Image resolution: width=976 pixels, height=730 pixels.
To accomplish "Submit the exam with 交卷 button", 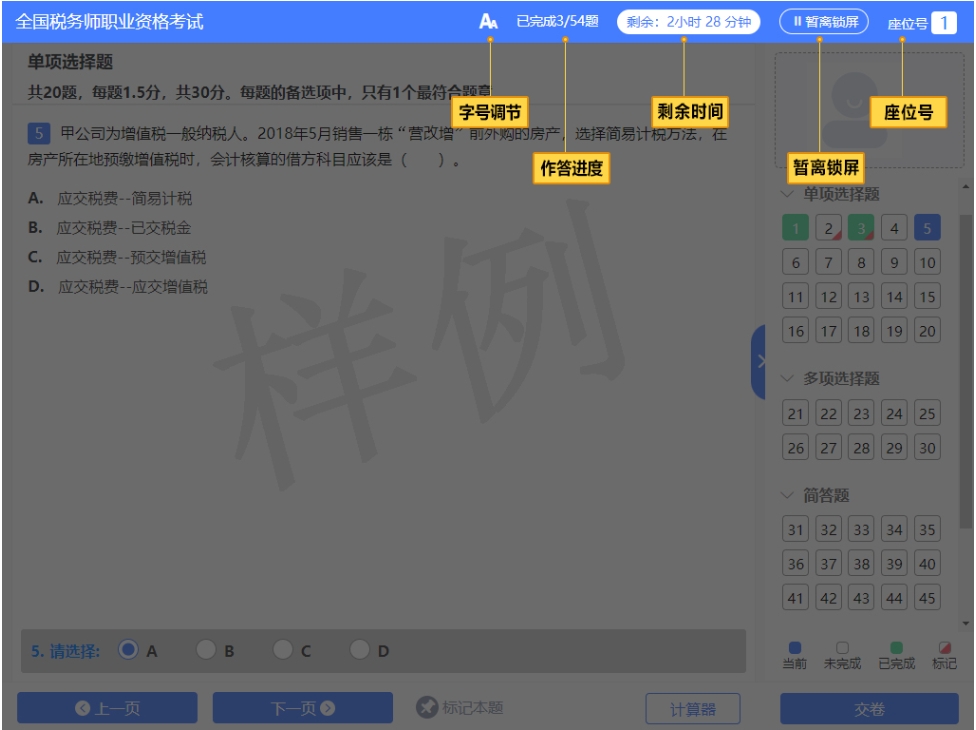I will point(869,708).
